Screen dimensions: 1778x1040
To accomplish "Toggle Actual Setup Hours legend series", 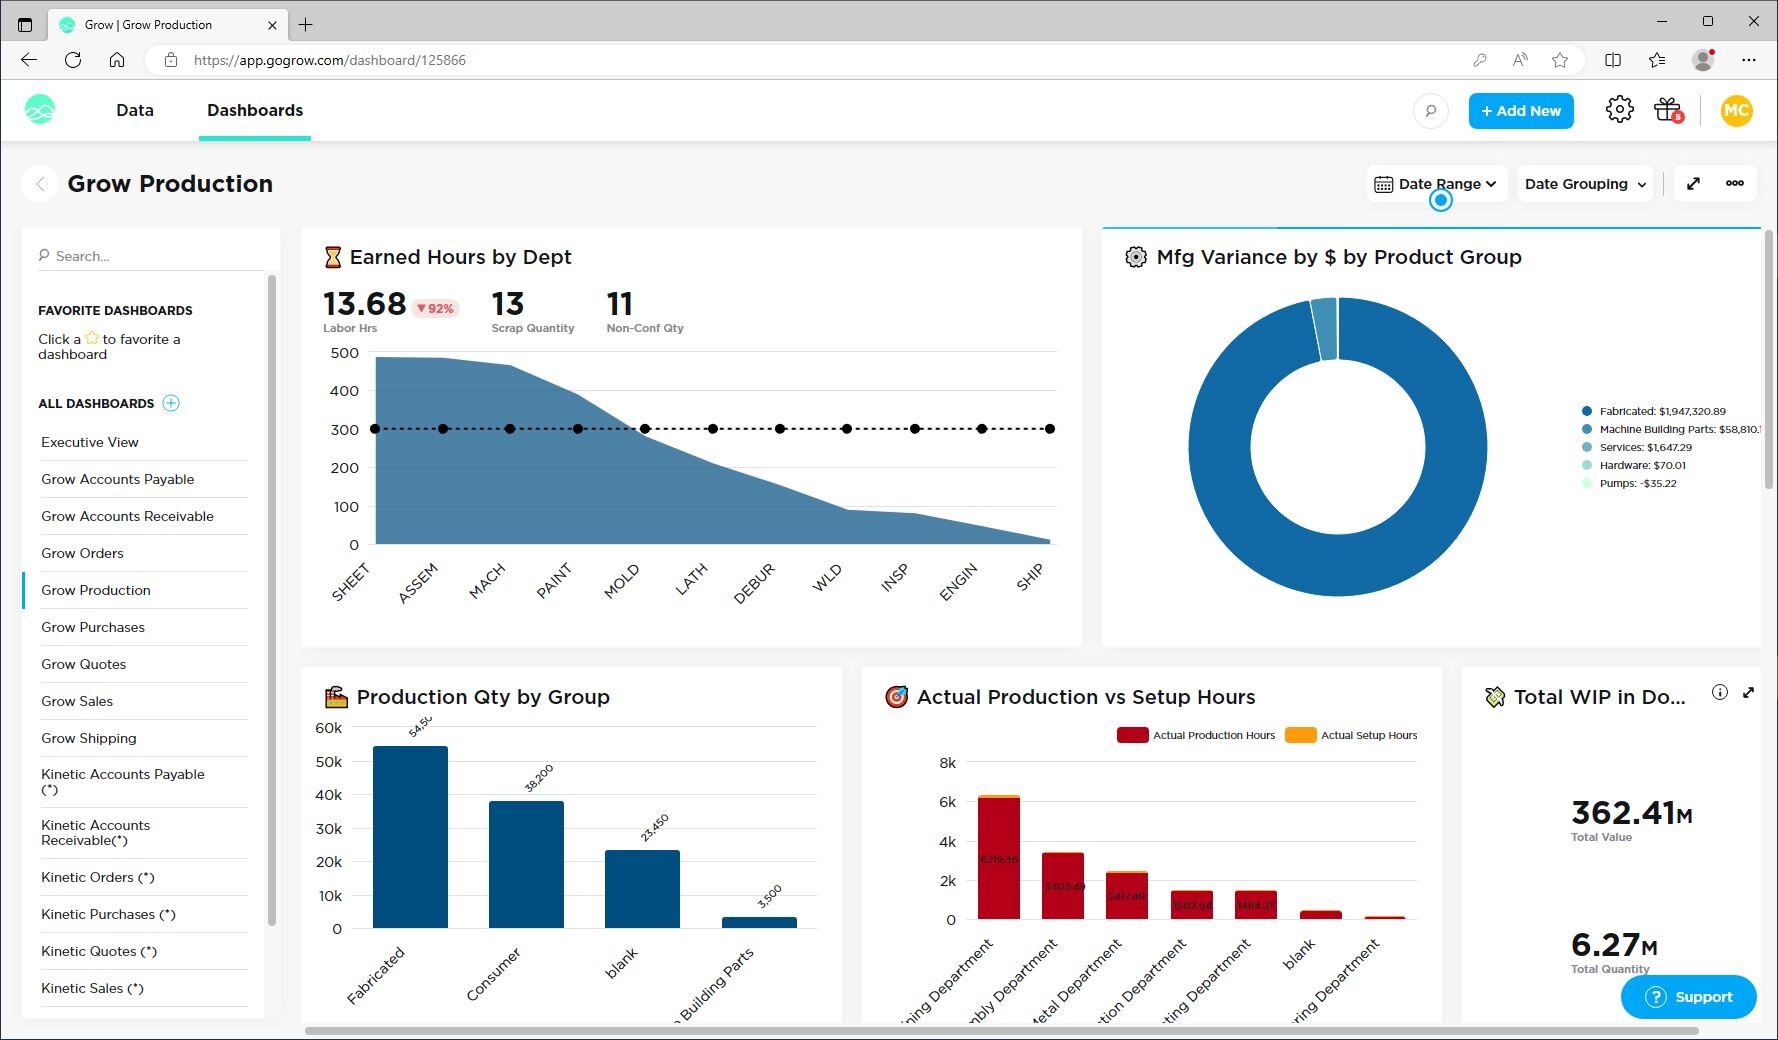I will click(x=1351, y=735).
